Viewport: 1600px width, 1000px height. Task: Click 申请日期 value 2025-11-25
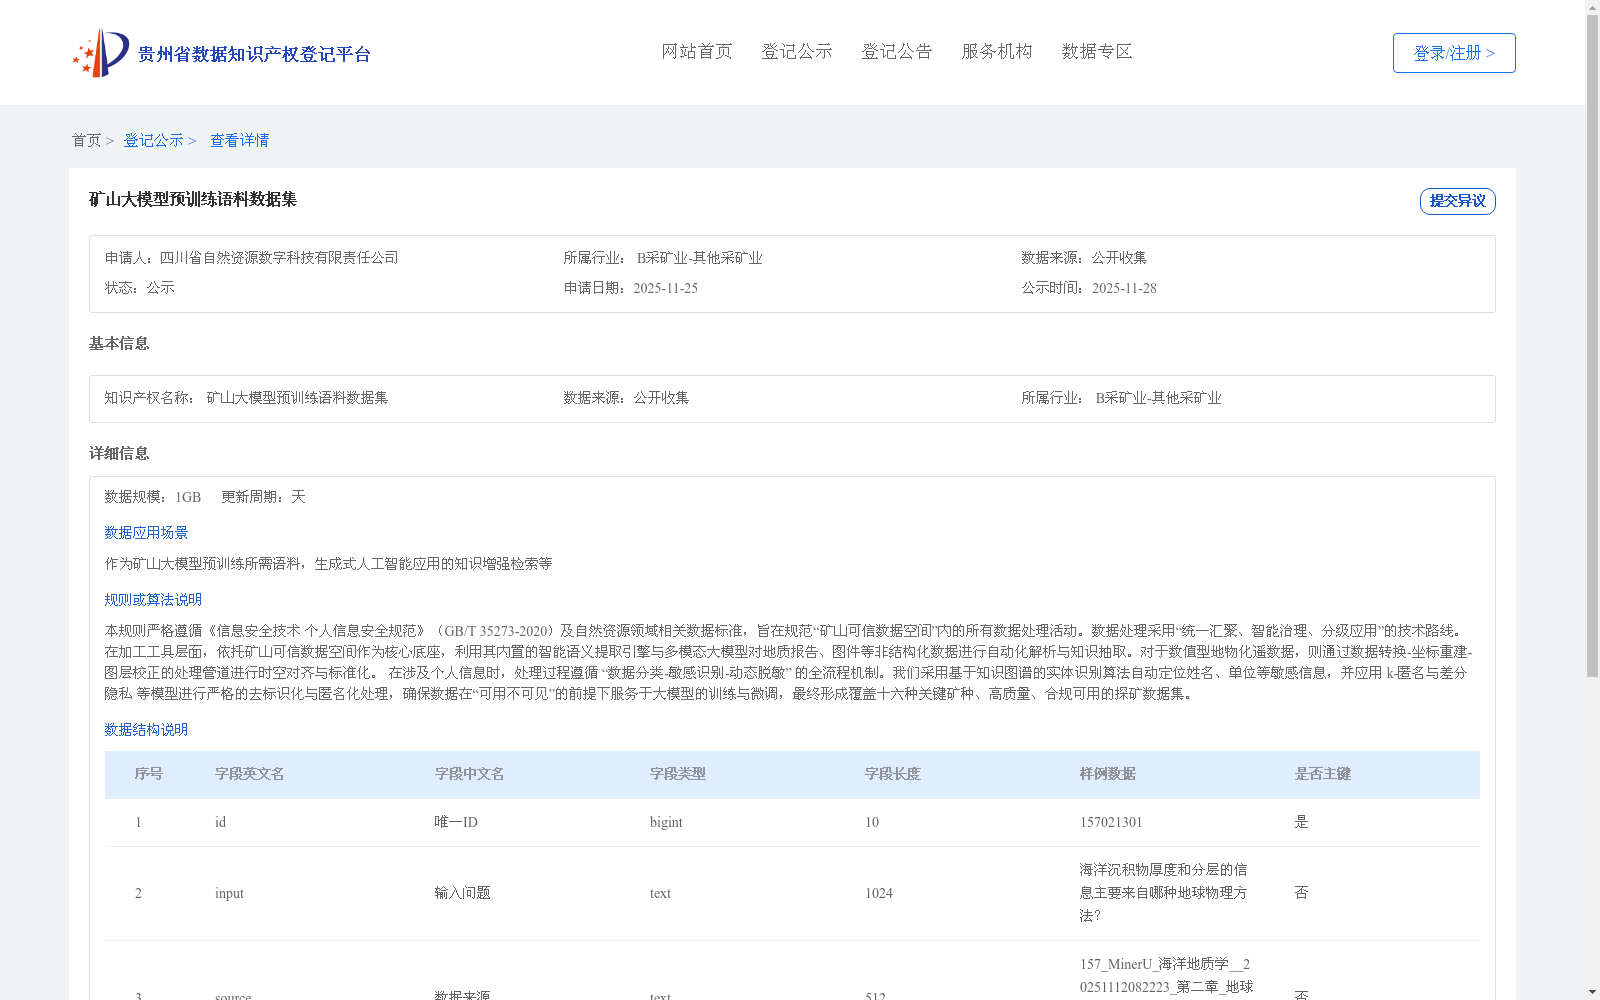665,288
